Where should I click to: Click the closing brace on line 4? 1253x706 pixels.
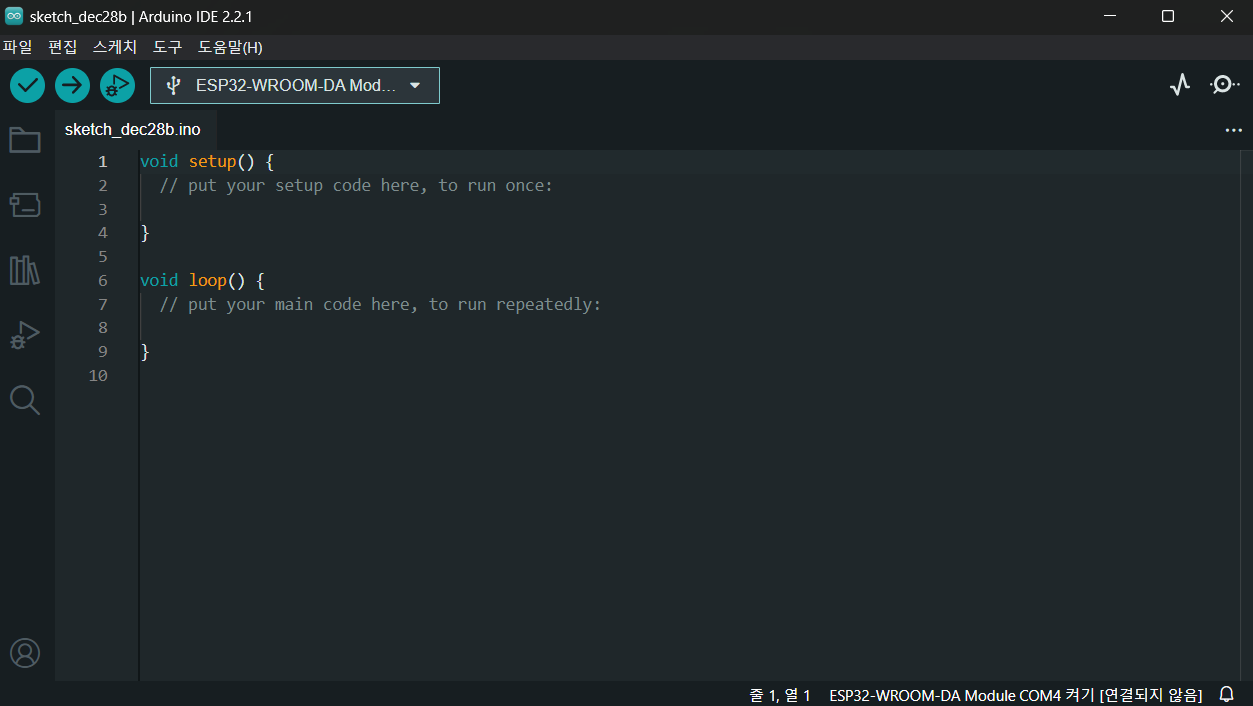tap(145, 233)
